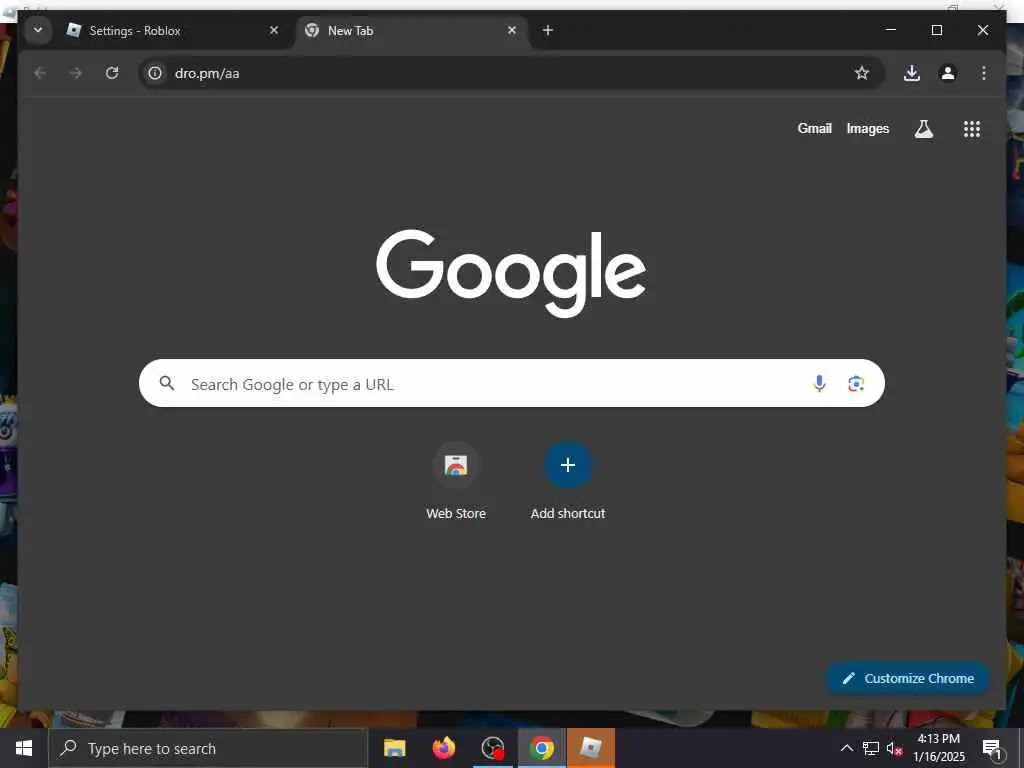Screen dimensions: 1024x768
Task: Reload the current page
Action: click(112, 73)
